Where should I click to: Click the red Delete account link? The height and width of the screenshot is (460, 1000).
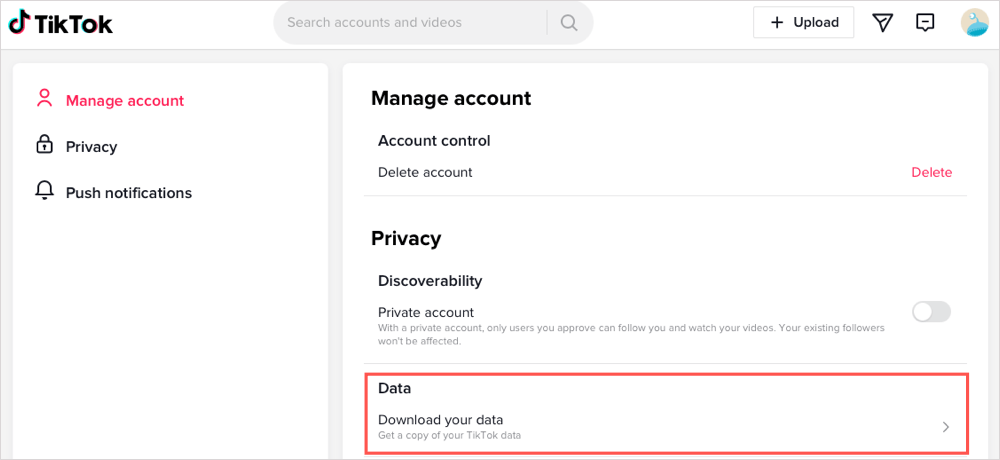point(931,172)
